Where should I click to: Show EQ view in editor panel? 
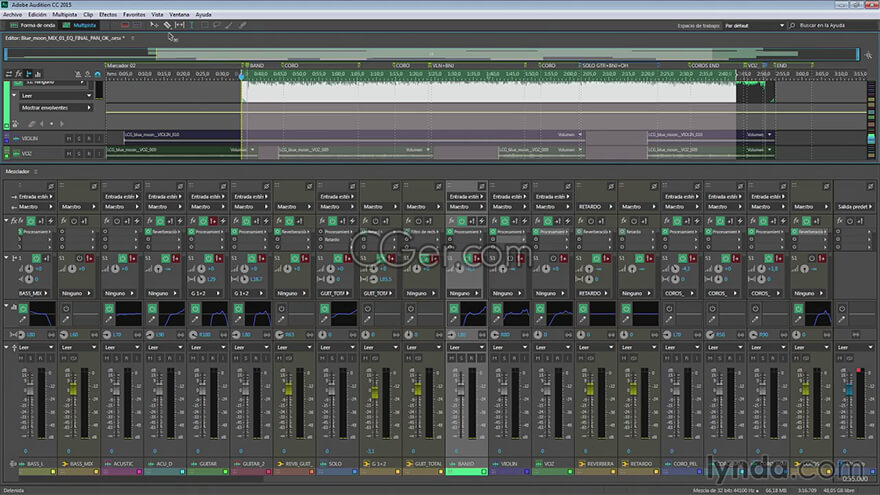point(38,74)
